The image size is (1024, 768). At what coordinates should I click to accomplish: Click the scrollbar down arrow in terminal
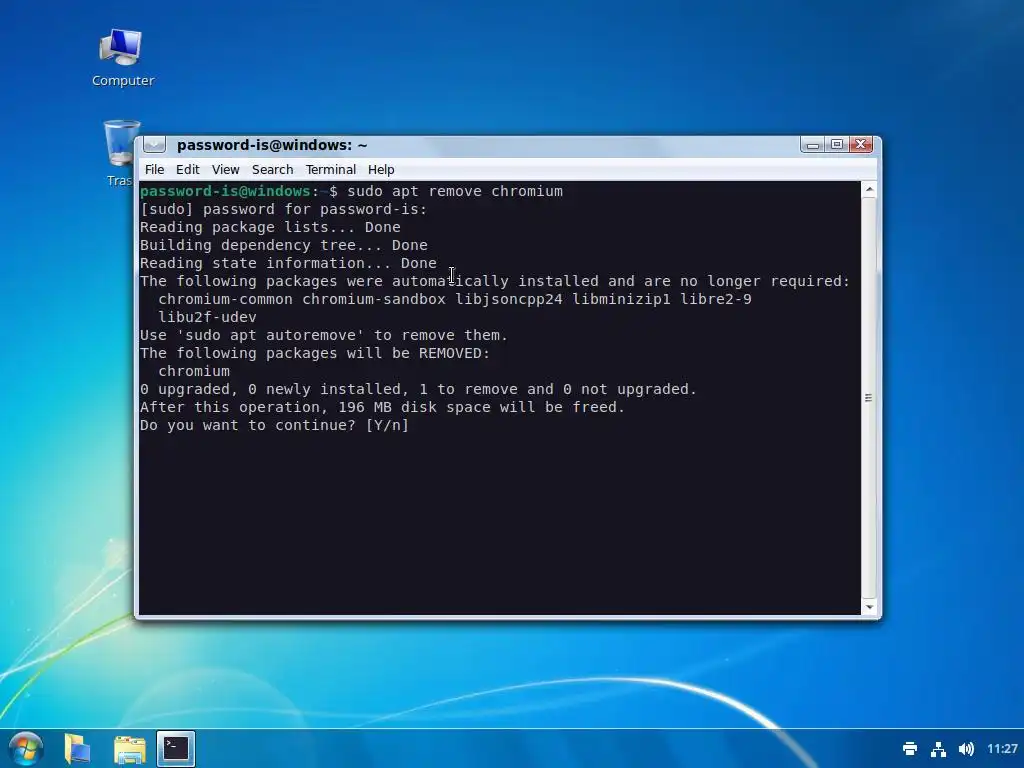pos(869,607)
